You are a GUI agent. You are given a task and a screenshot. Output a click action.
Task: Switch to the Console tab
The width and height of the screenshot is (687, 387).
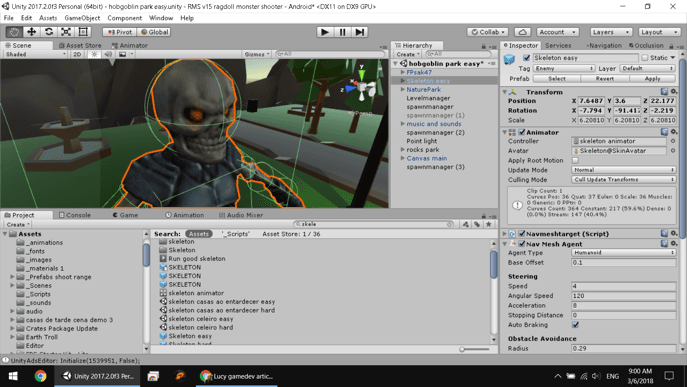[x=75, y=215]
